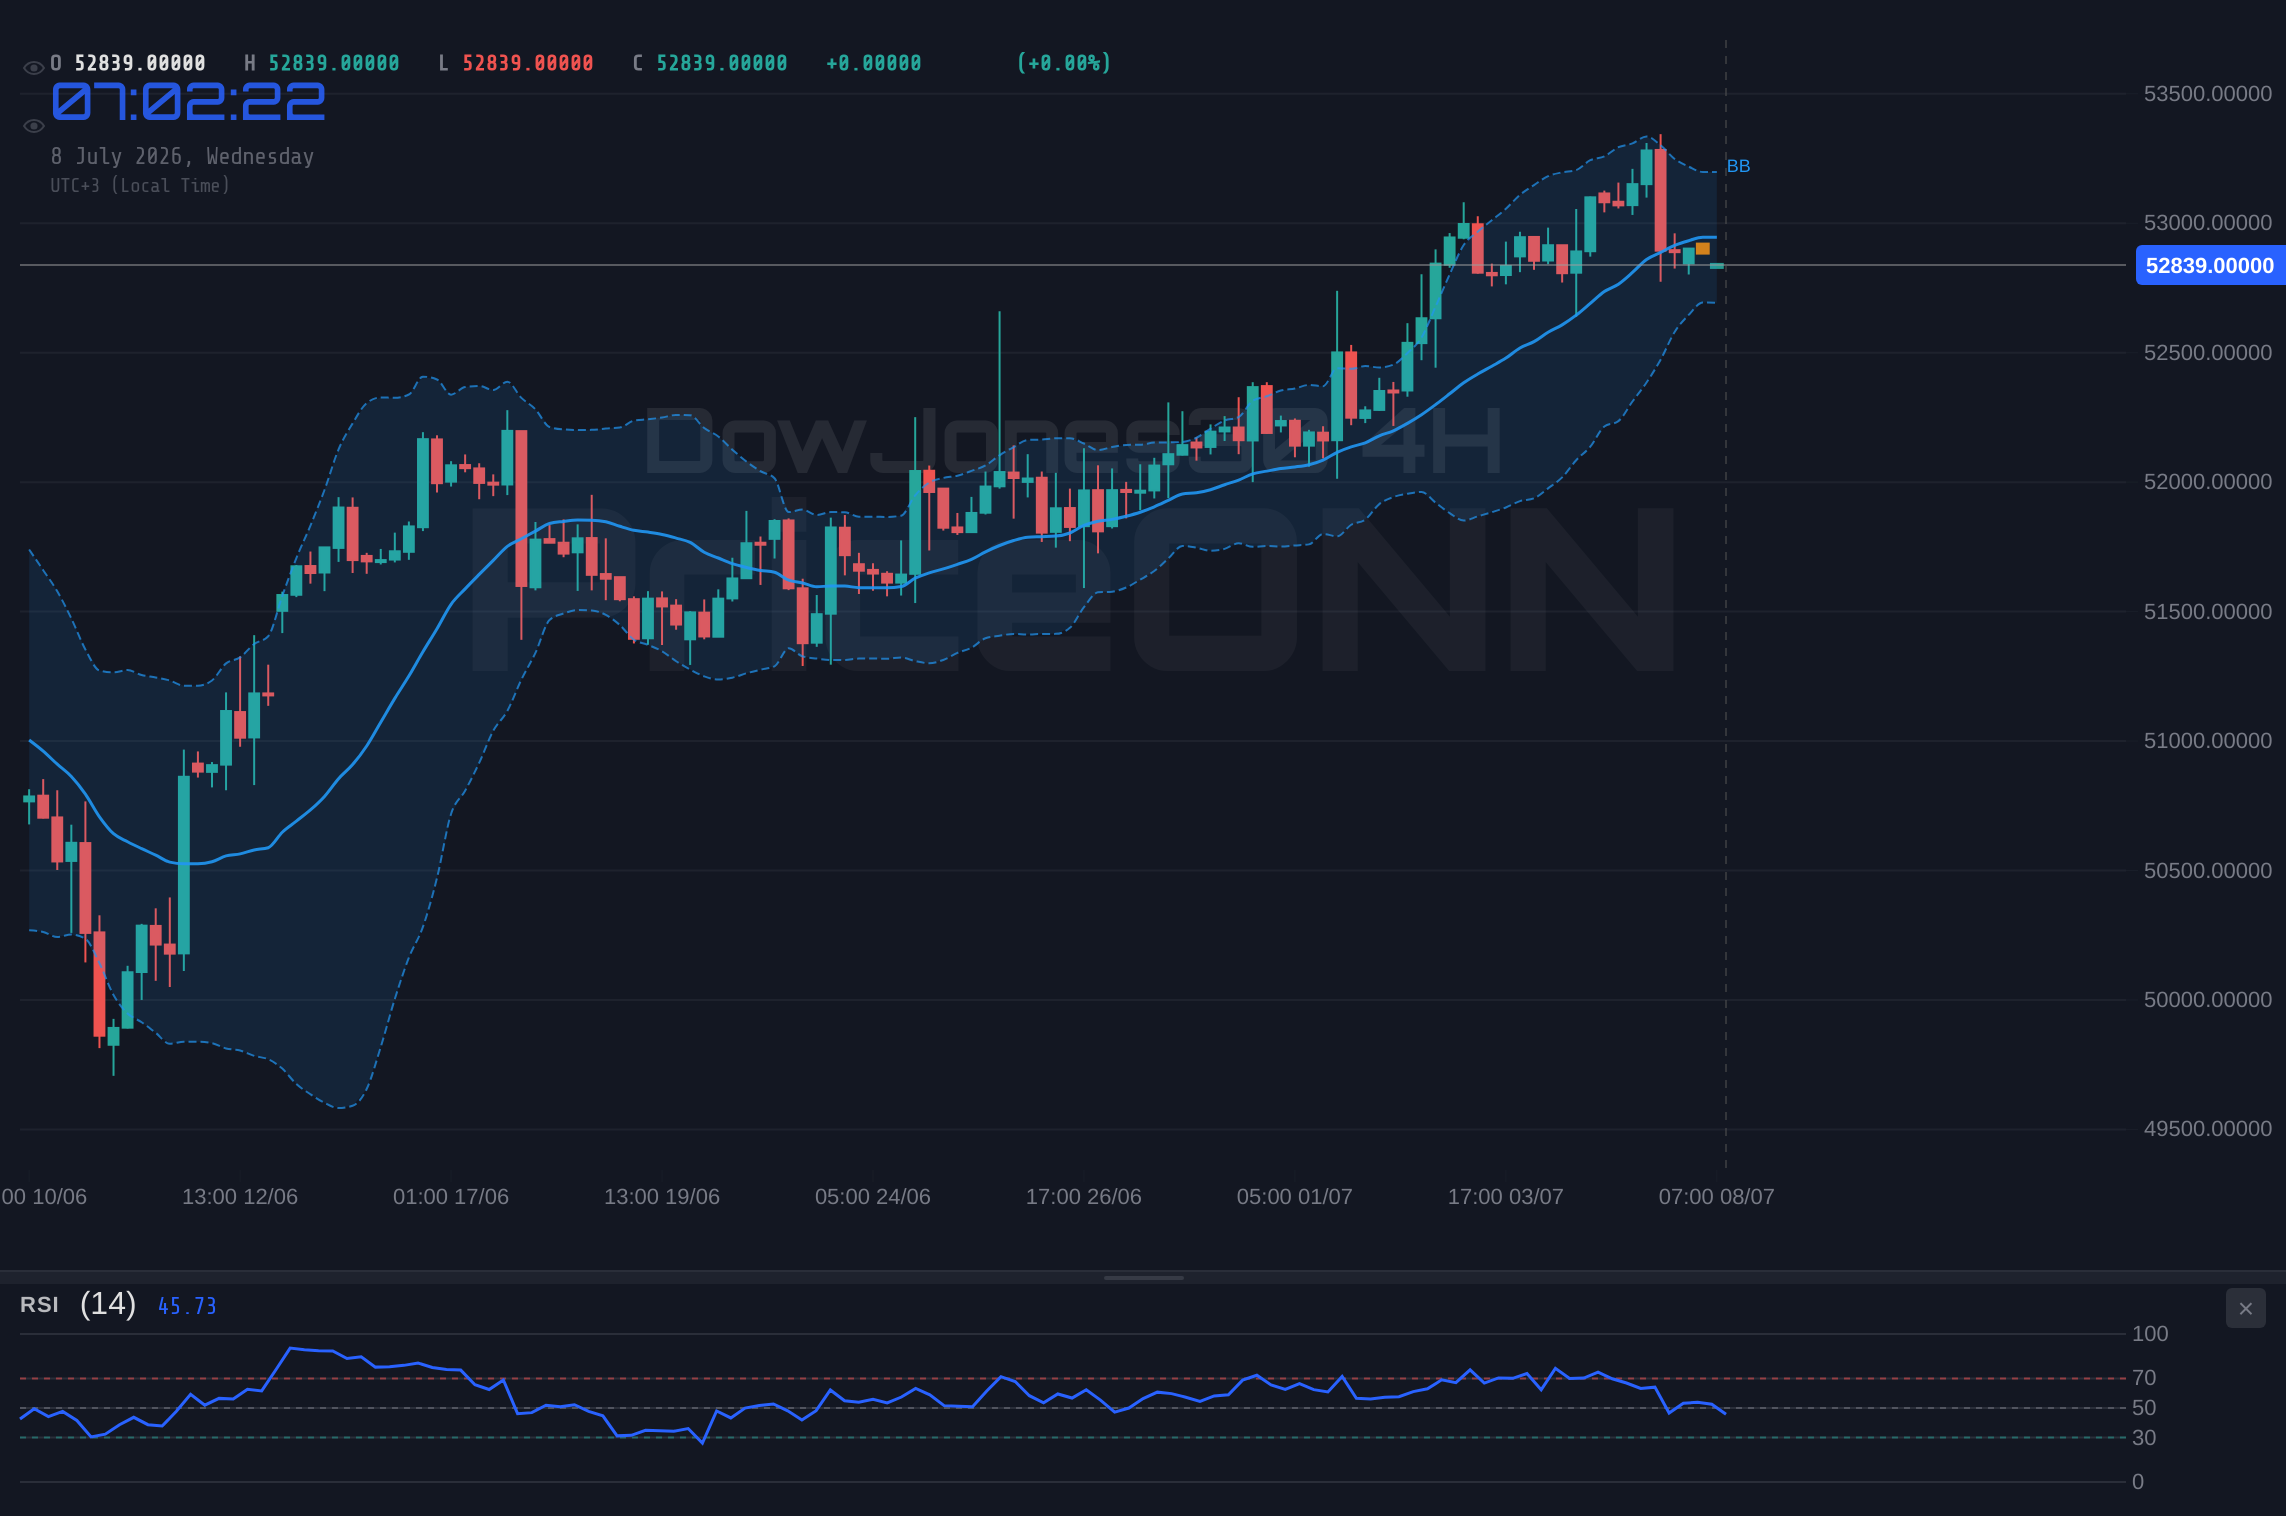2286x1516 pixels.
Task: Click the 51000.00000 price axis label
Action: click(x=2208, y=741)
